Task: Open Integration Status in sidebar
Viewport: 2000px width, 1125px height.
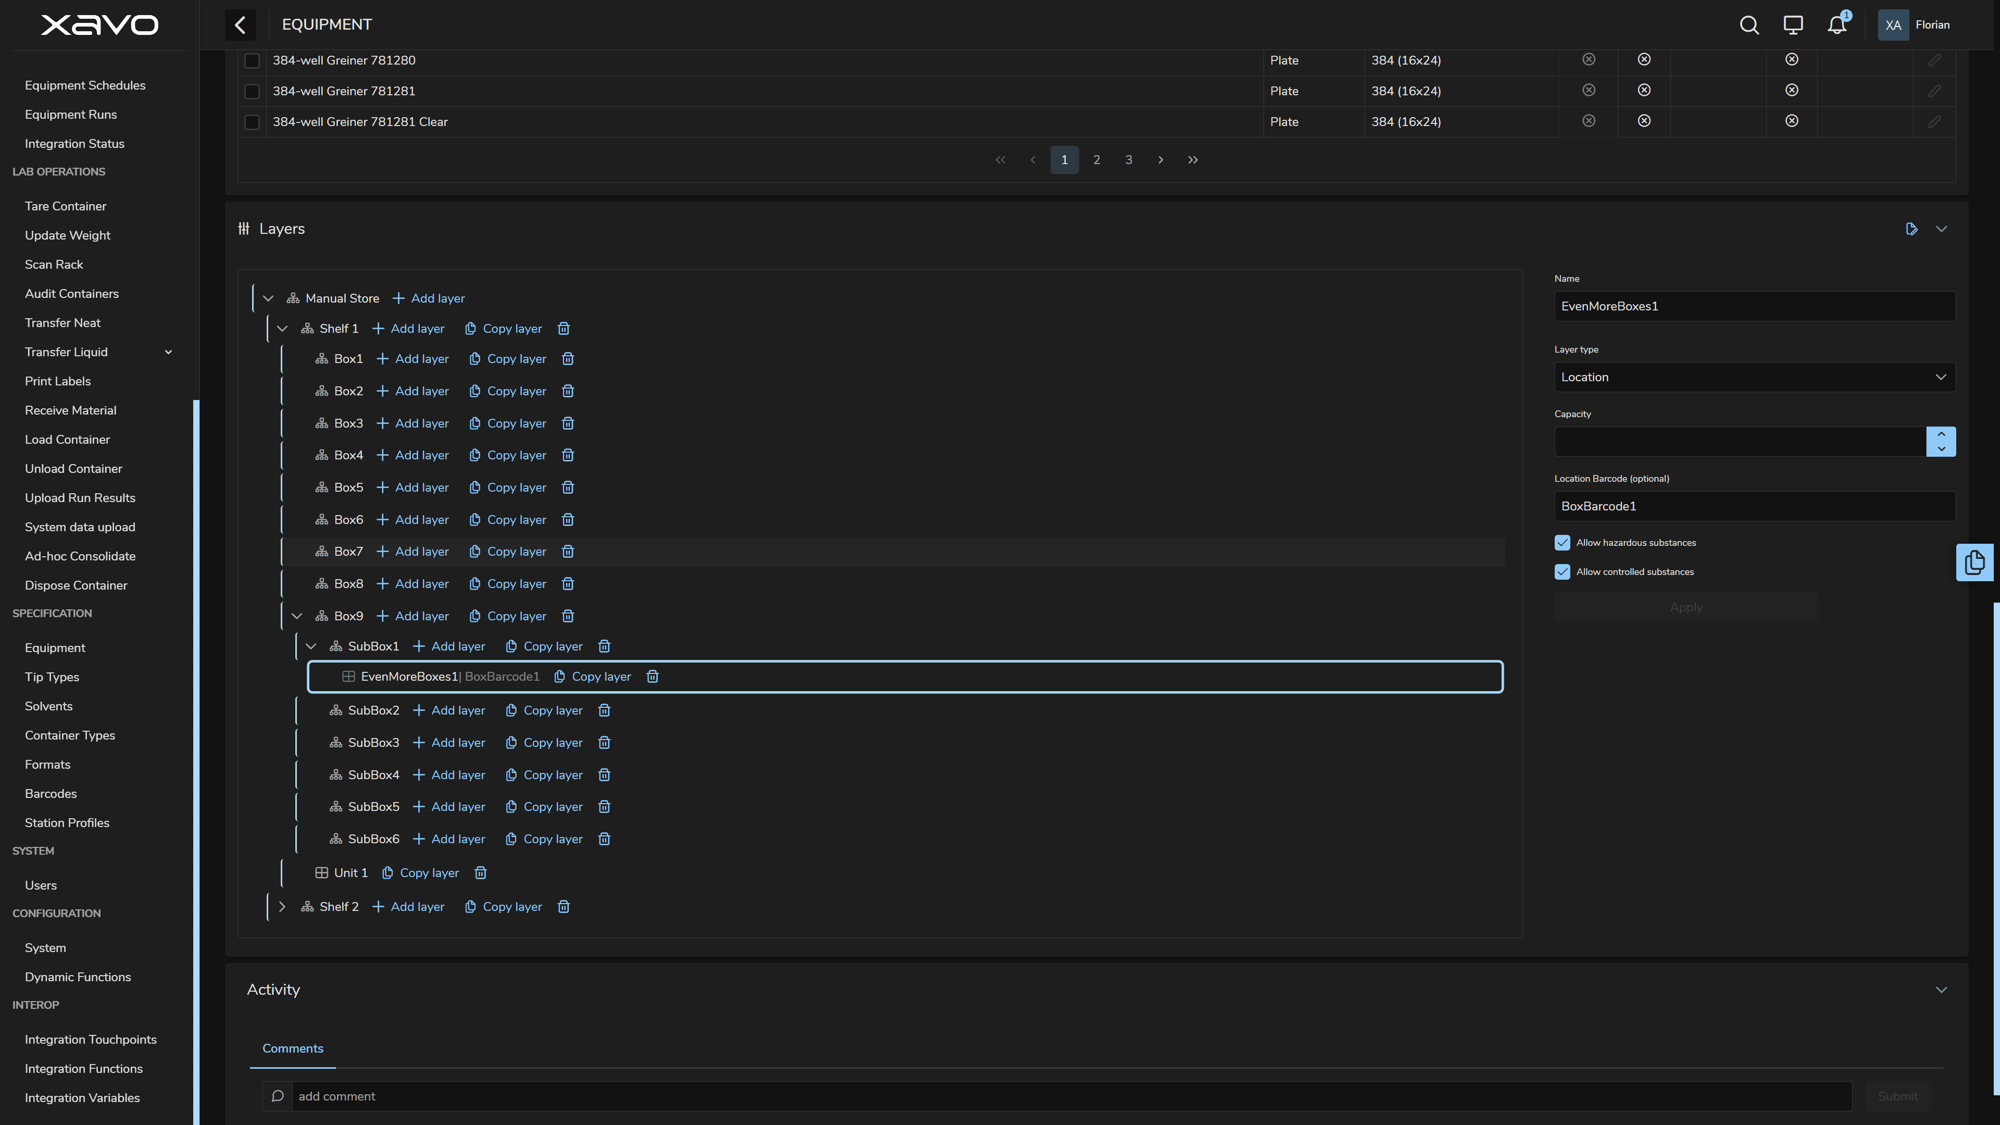Action: click(x=75, y=144)
